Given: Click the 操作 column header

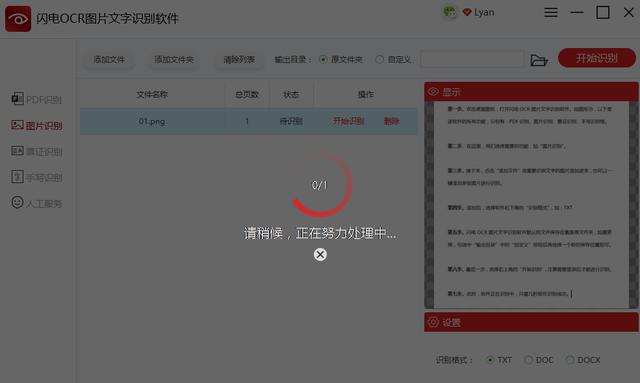Looking at the screenshot, I should click(366, 95).
